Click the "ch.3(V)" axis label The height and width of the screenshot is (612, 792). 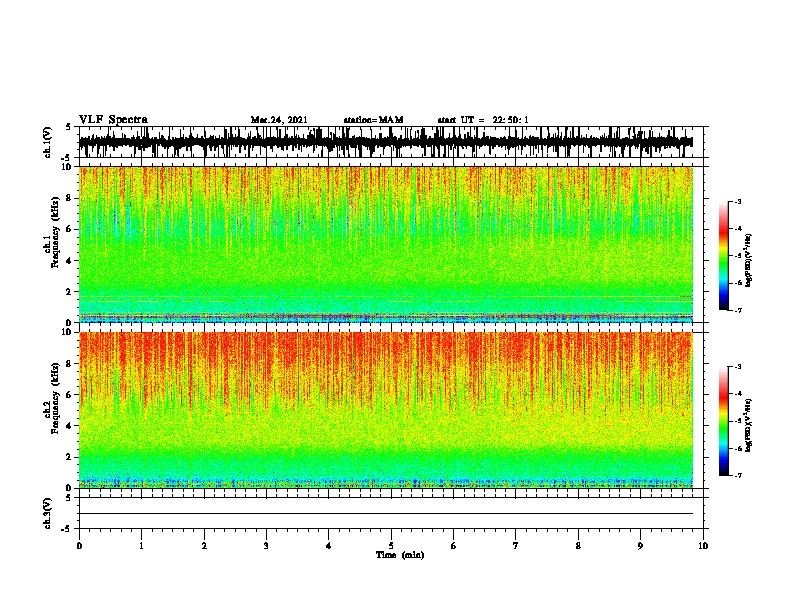tap(48, 513)
